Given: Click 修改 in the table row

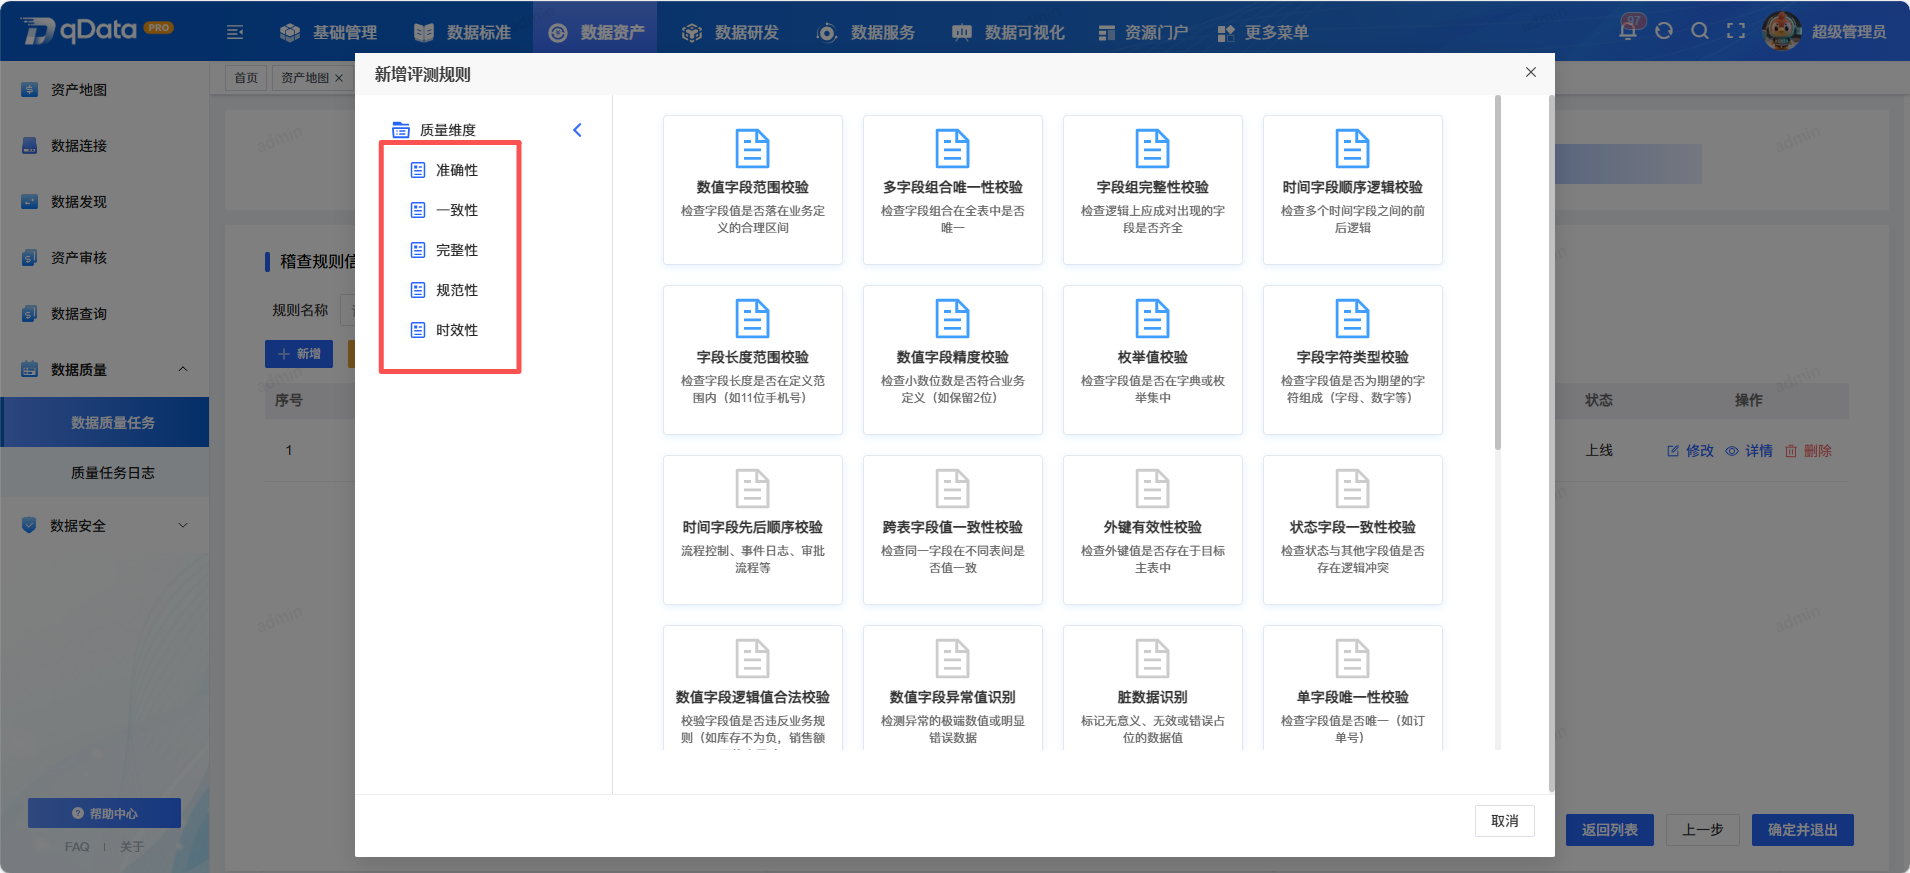Looking at the screenshot, I should click(1690, 451).
